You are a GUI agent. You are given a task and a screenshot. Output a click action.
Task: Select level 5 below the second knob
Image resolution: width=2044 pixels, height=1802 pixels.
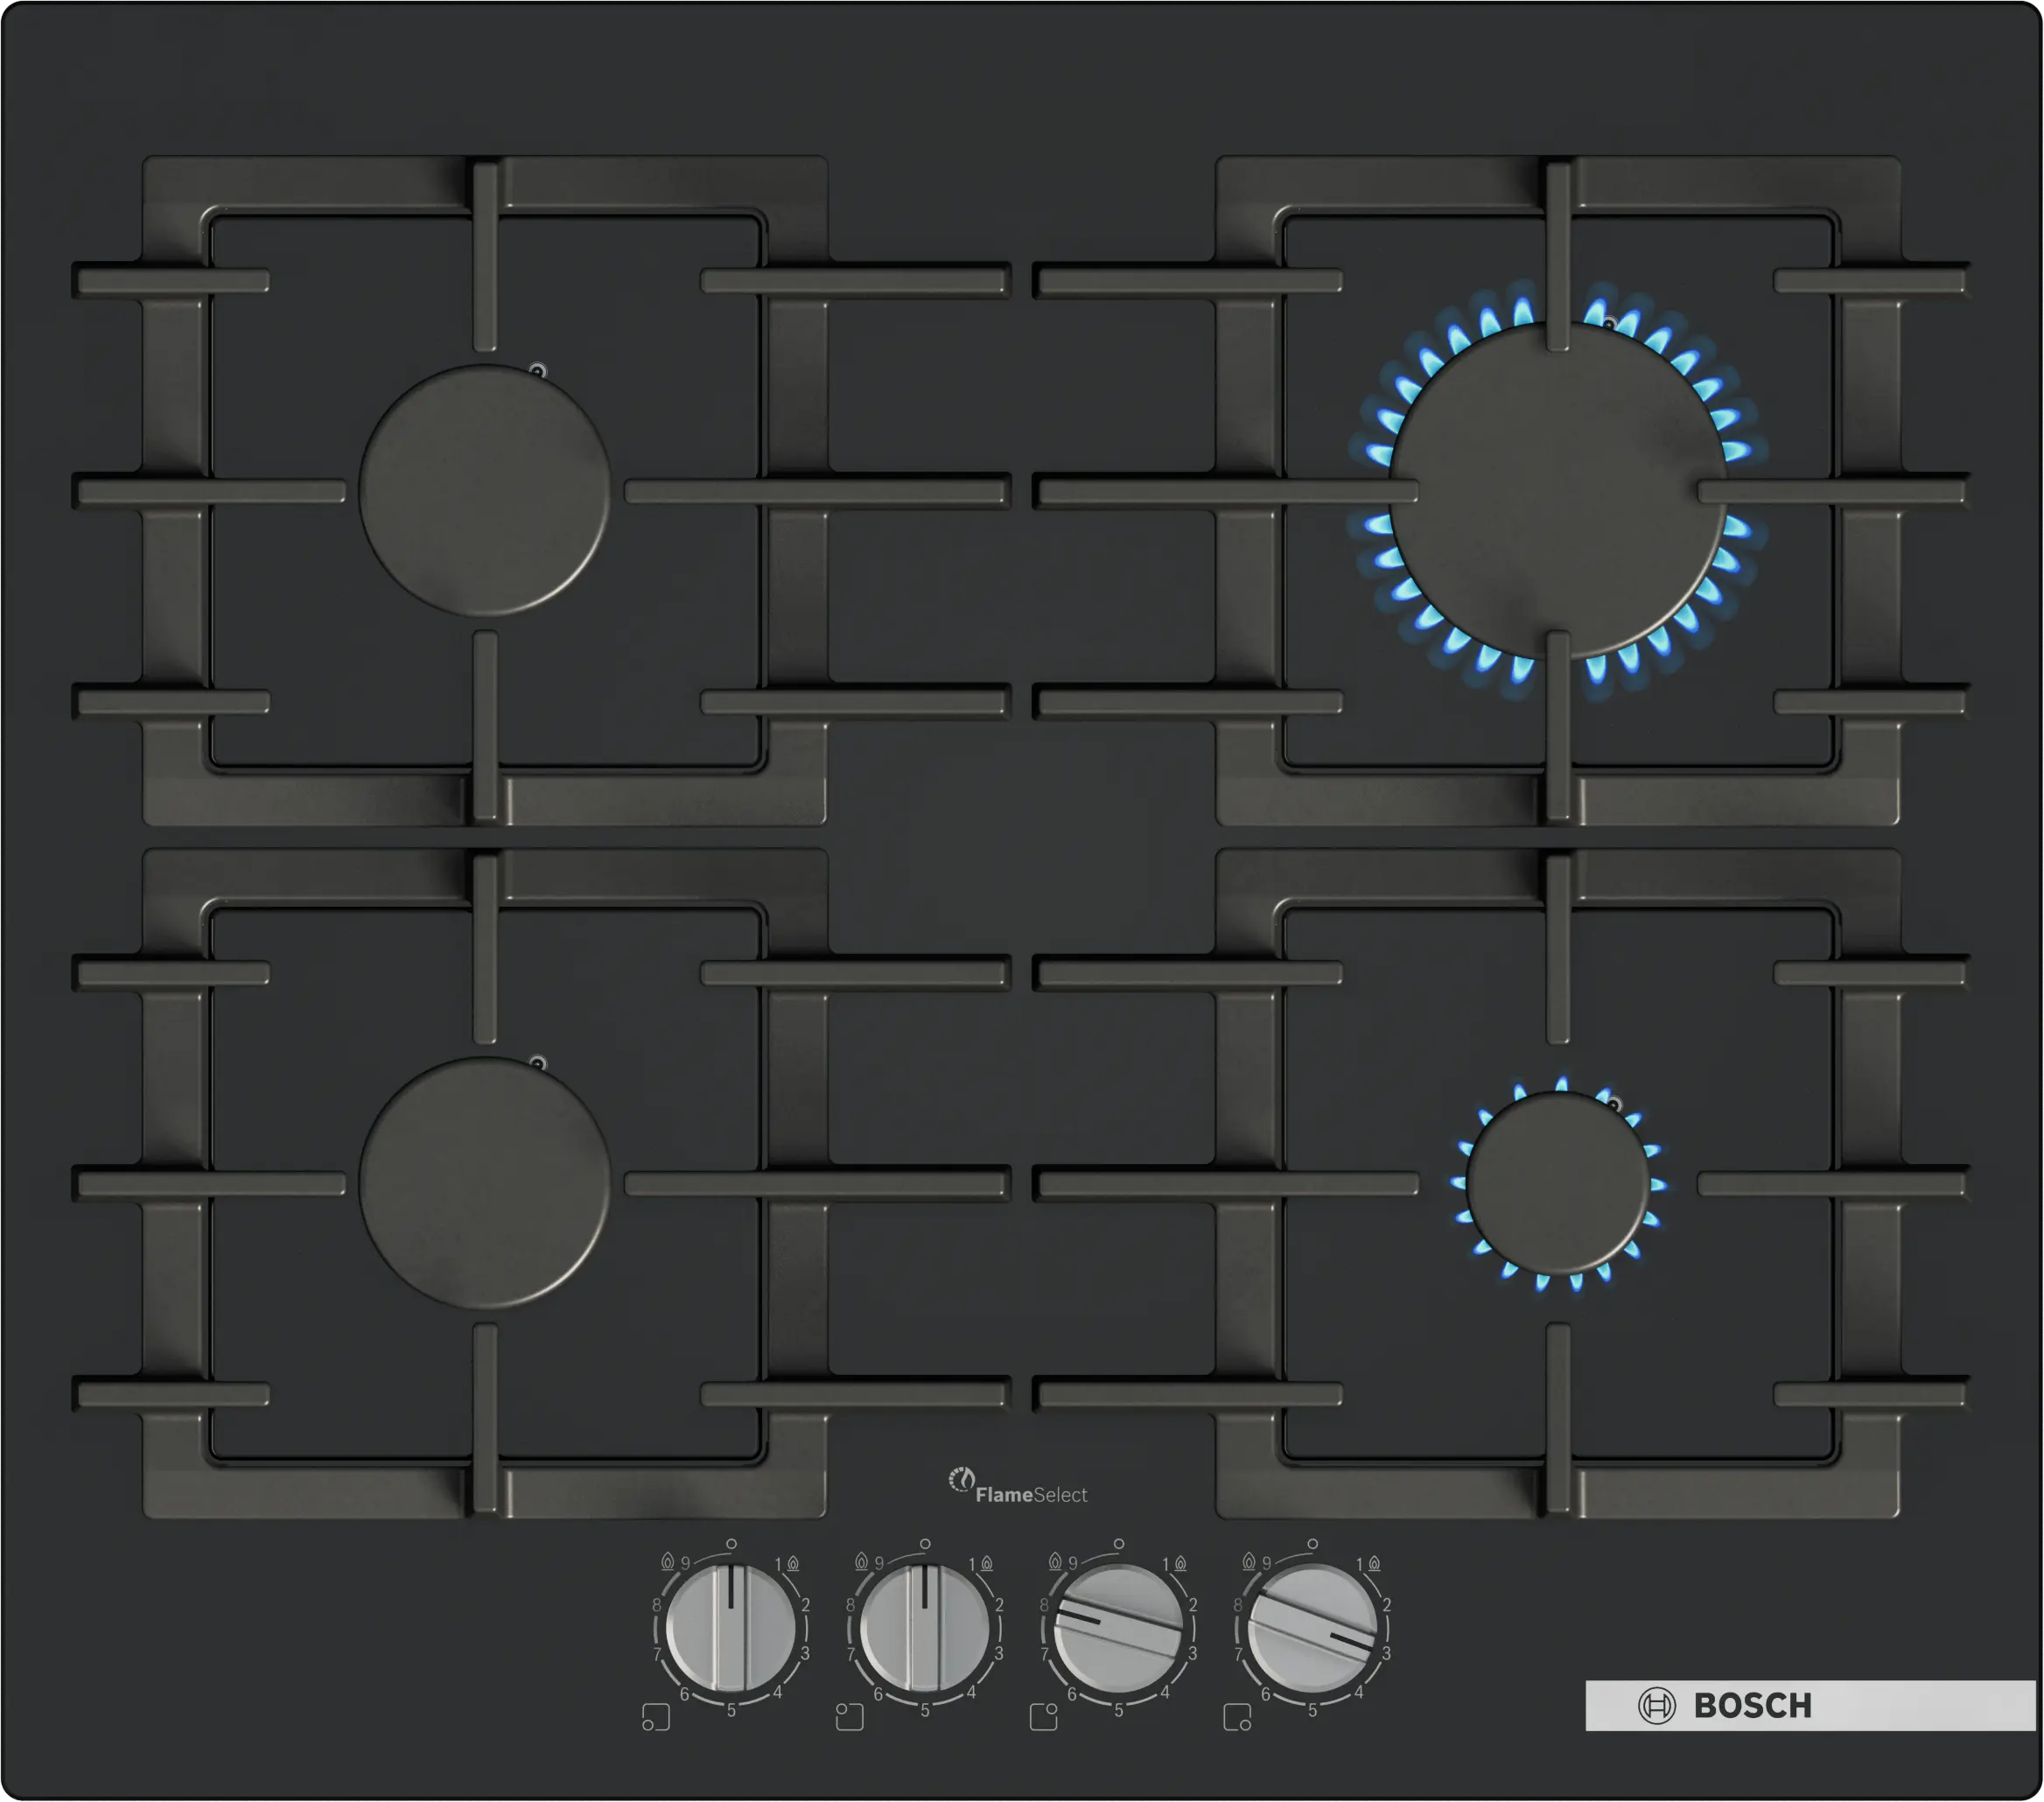coord(925,1711)
